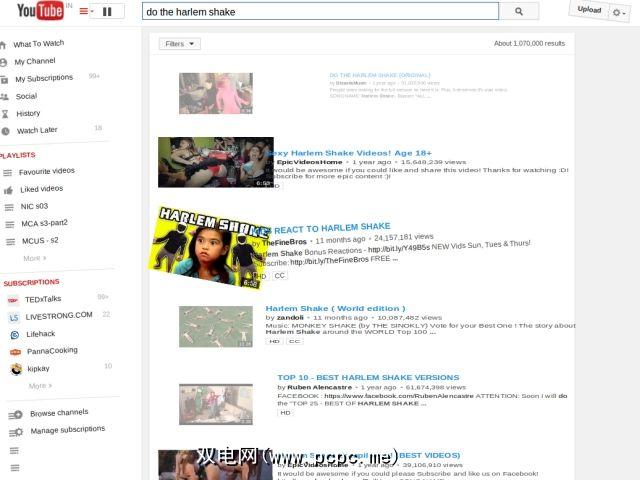
Task: Open Ruben Alencastre channel link
Action: (320, 387)
